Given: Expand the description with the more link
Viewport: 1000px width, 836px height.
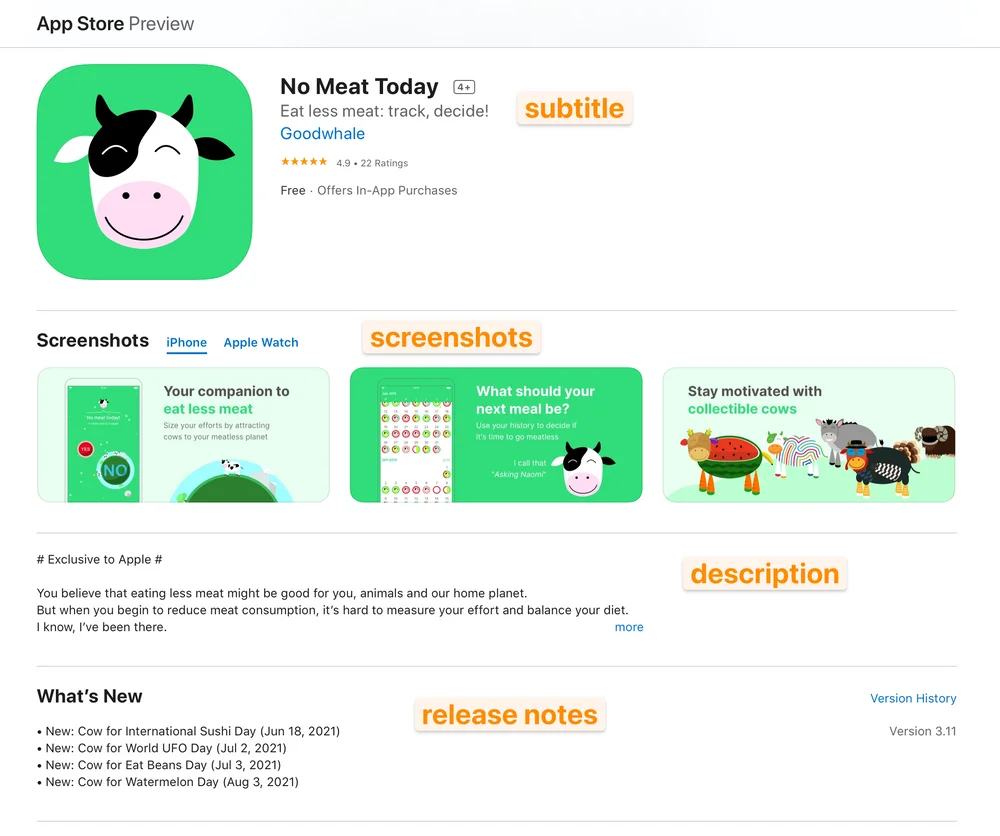Looking at the screenshot, I should click(629, 627).
